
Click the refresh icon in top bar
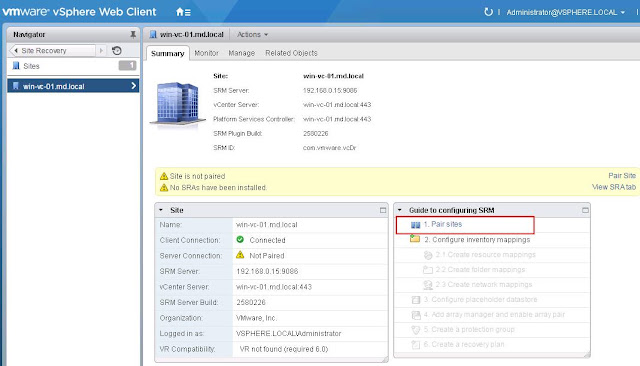coord(488,12)
